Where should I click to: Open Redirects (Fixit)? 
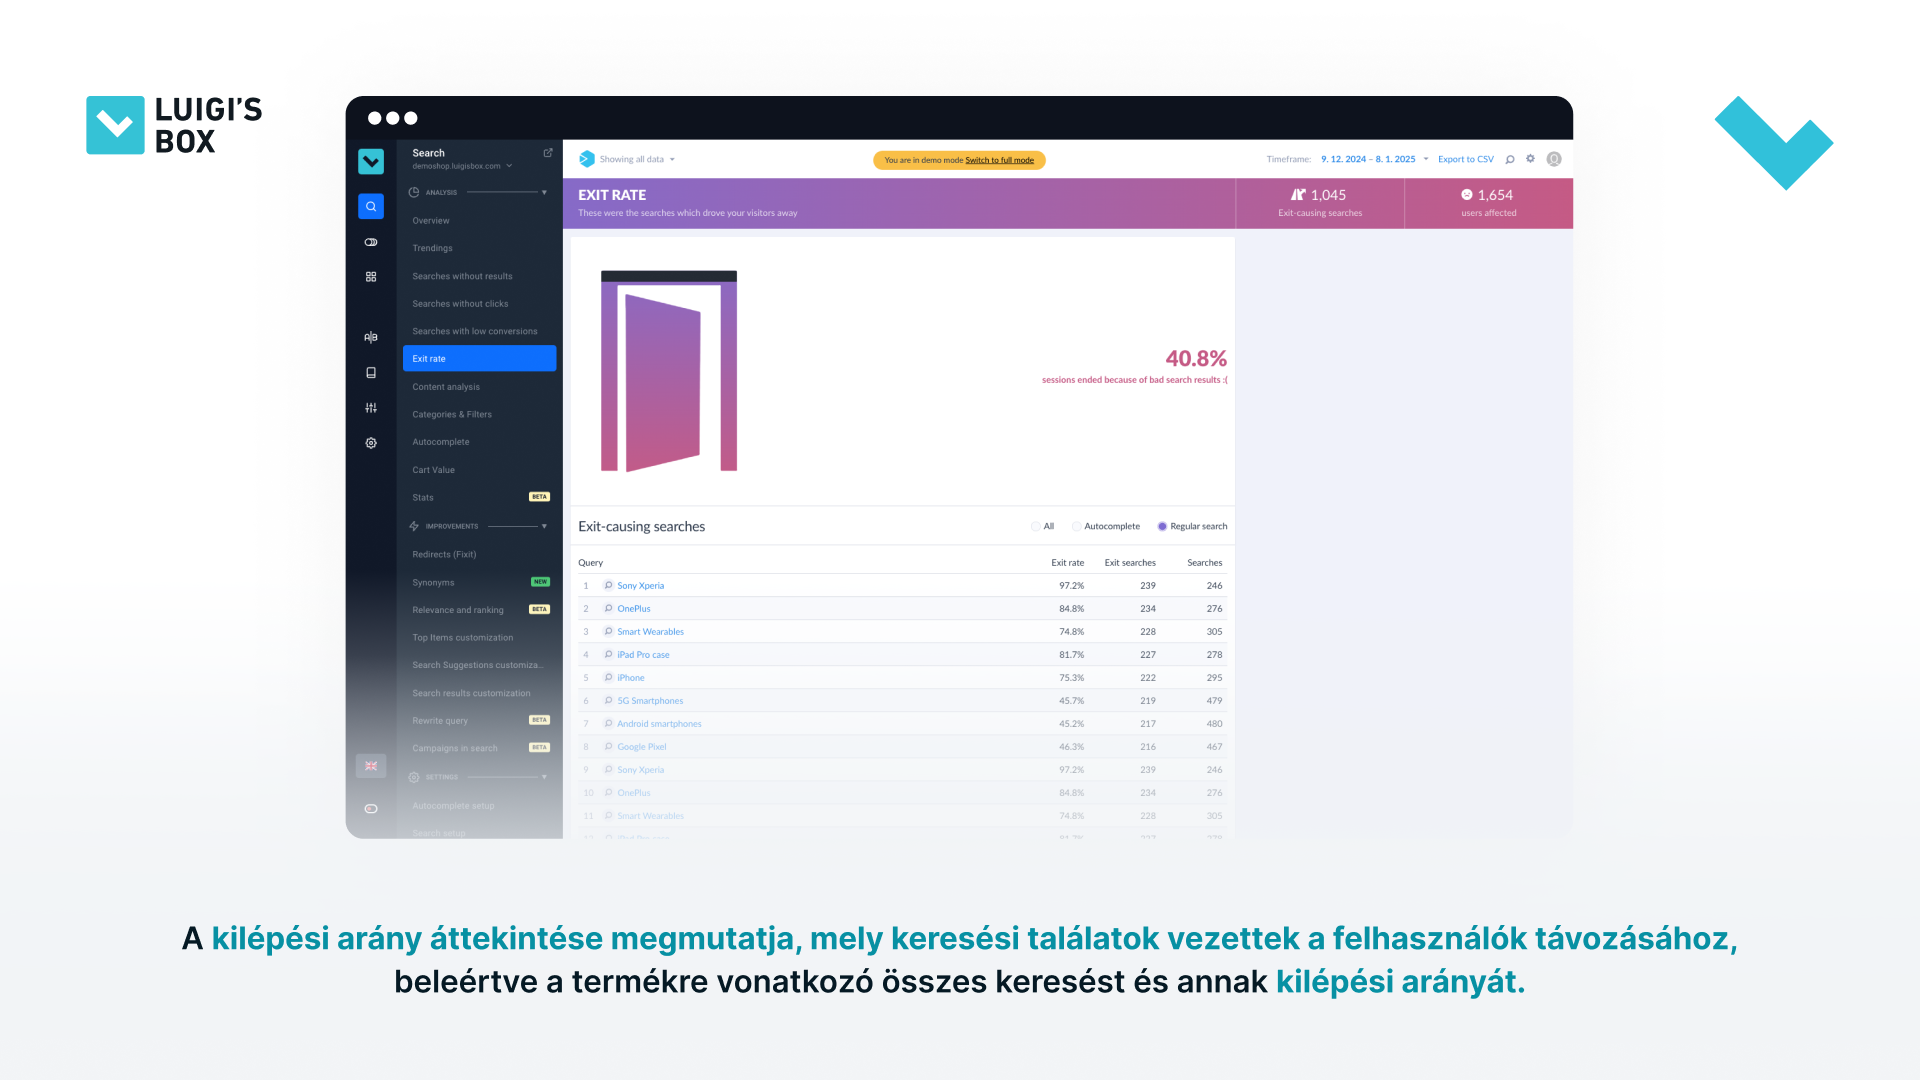(x=444, y=554)
